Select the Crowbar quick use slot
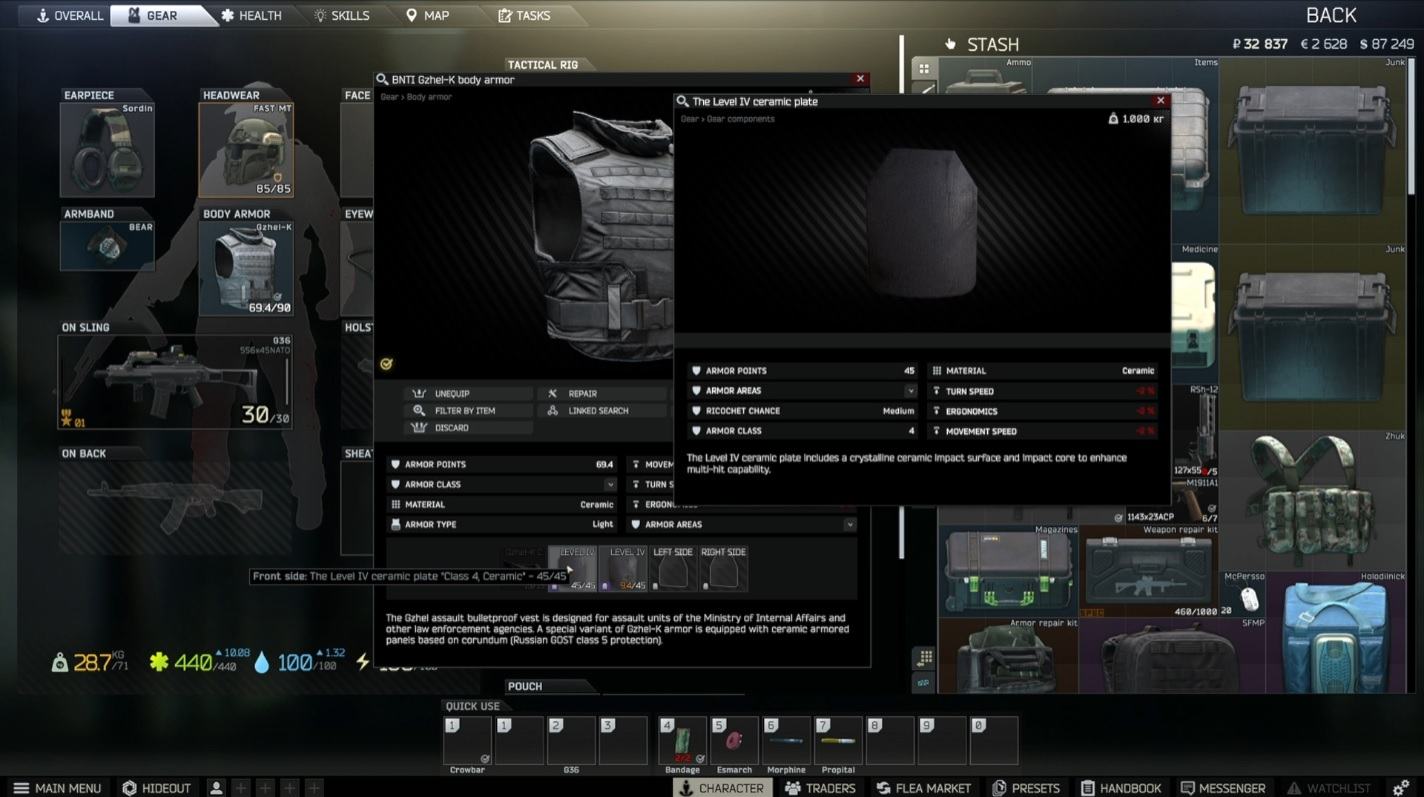This screenshot has height=797, width=1424. coord(467,741)
